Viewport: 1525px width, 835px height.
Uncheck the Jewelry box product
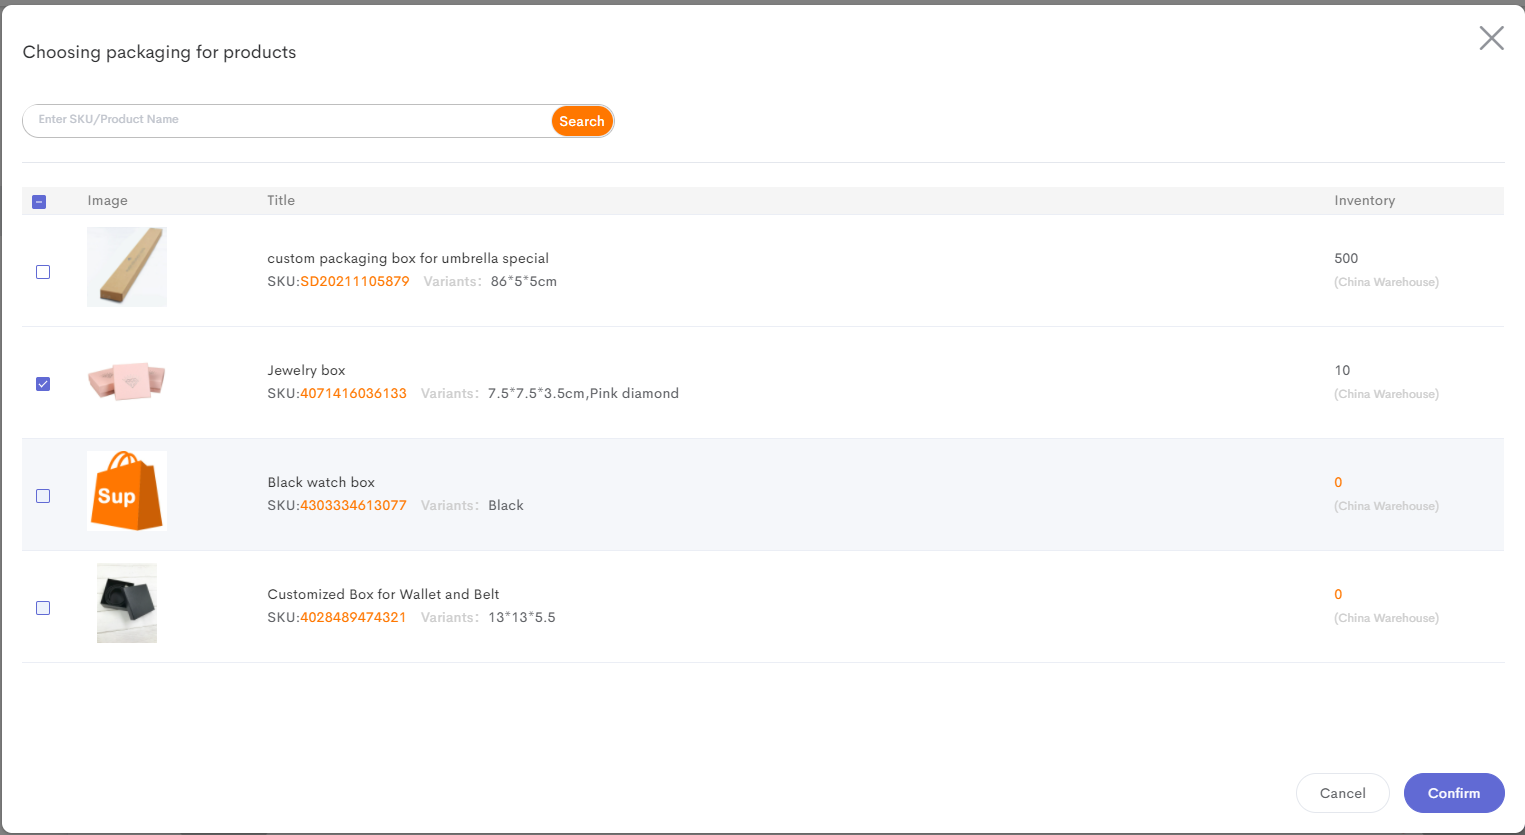point(42,383)
